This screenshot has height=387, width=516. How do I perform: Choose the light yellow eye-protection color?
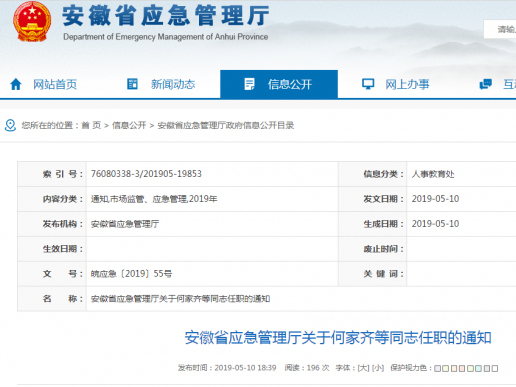pyautogui.click(x=445, y=368)
